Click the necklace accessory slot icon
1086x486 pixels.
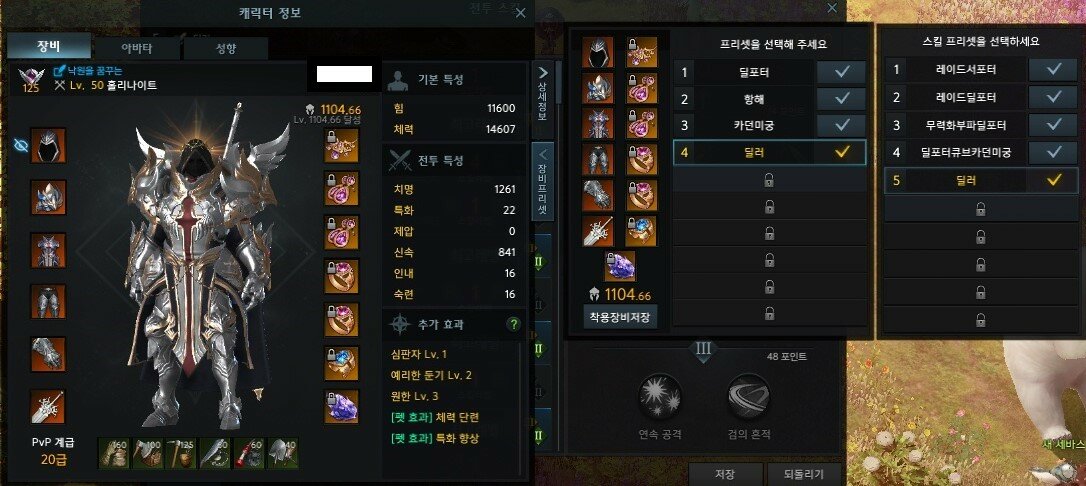tap(341, 145)
